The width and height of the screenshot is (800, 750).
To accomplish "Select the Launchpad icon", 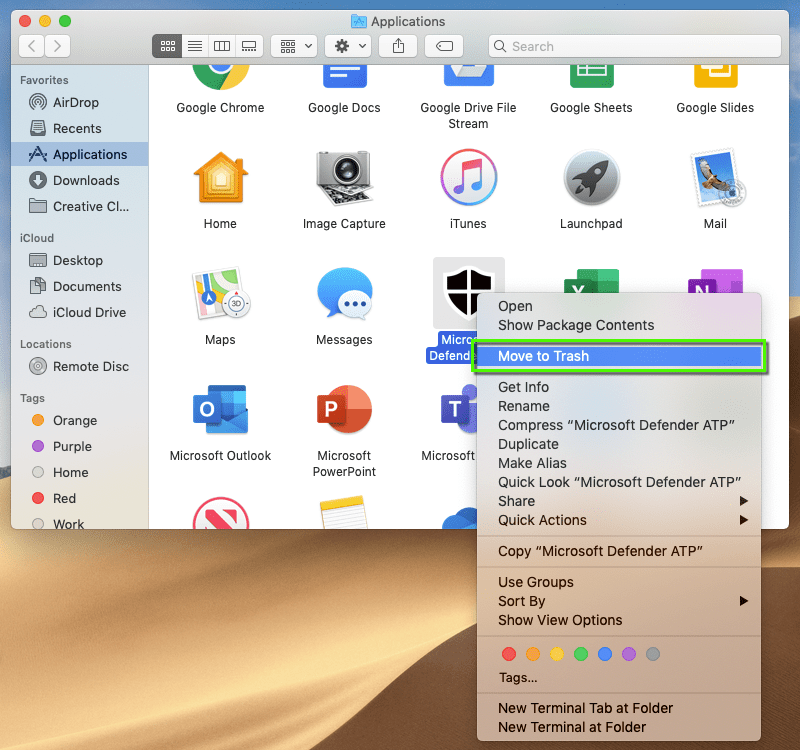I will pos(591,177).
